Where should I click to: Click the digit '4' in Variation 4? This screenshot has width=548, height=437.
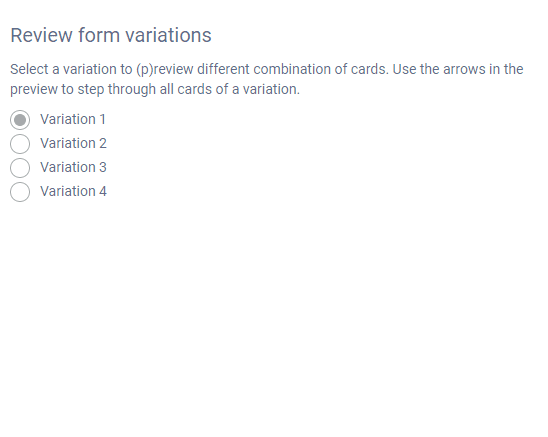103,192
